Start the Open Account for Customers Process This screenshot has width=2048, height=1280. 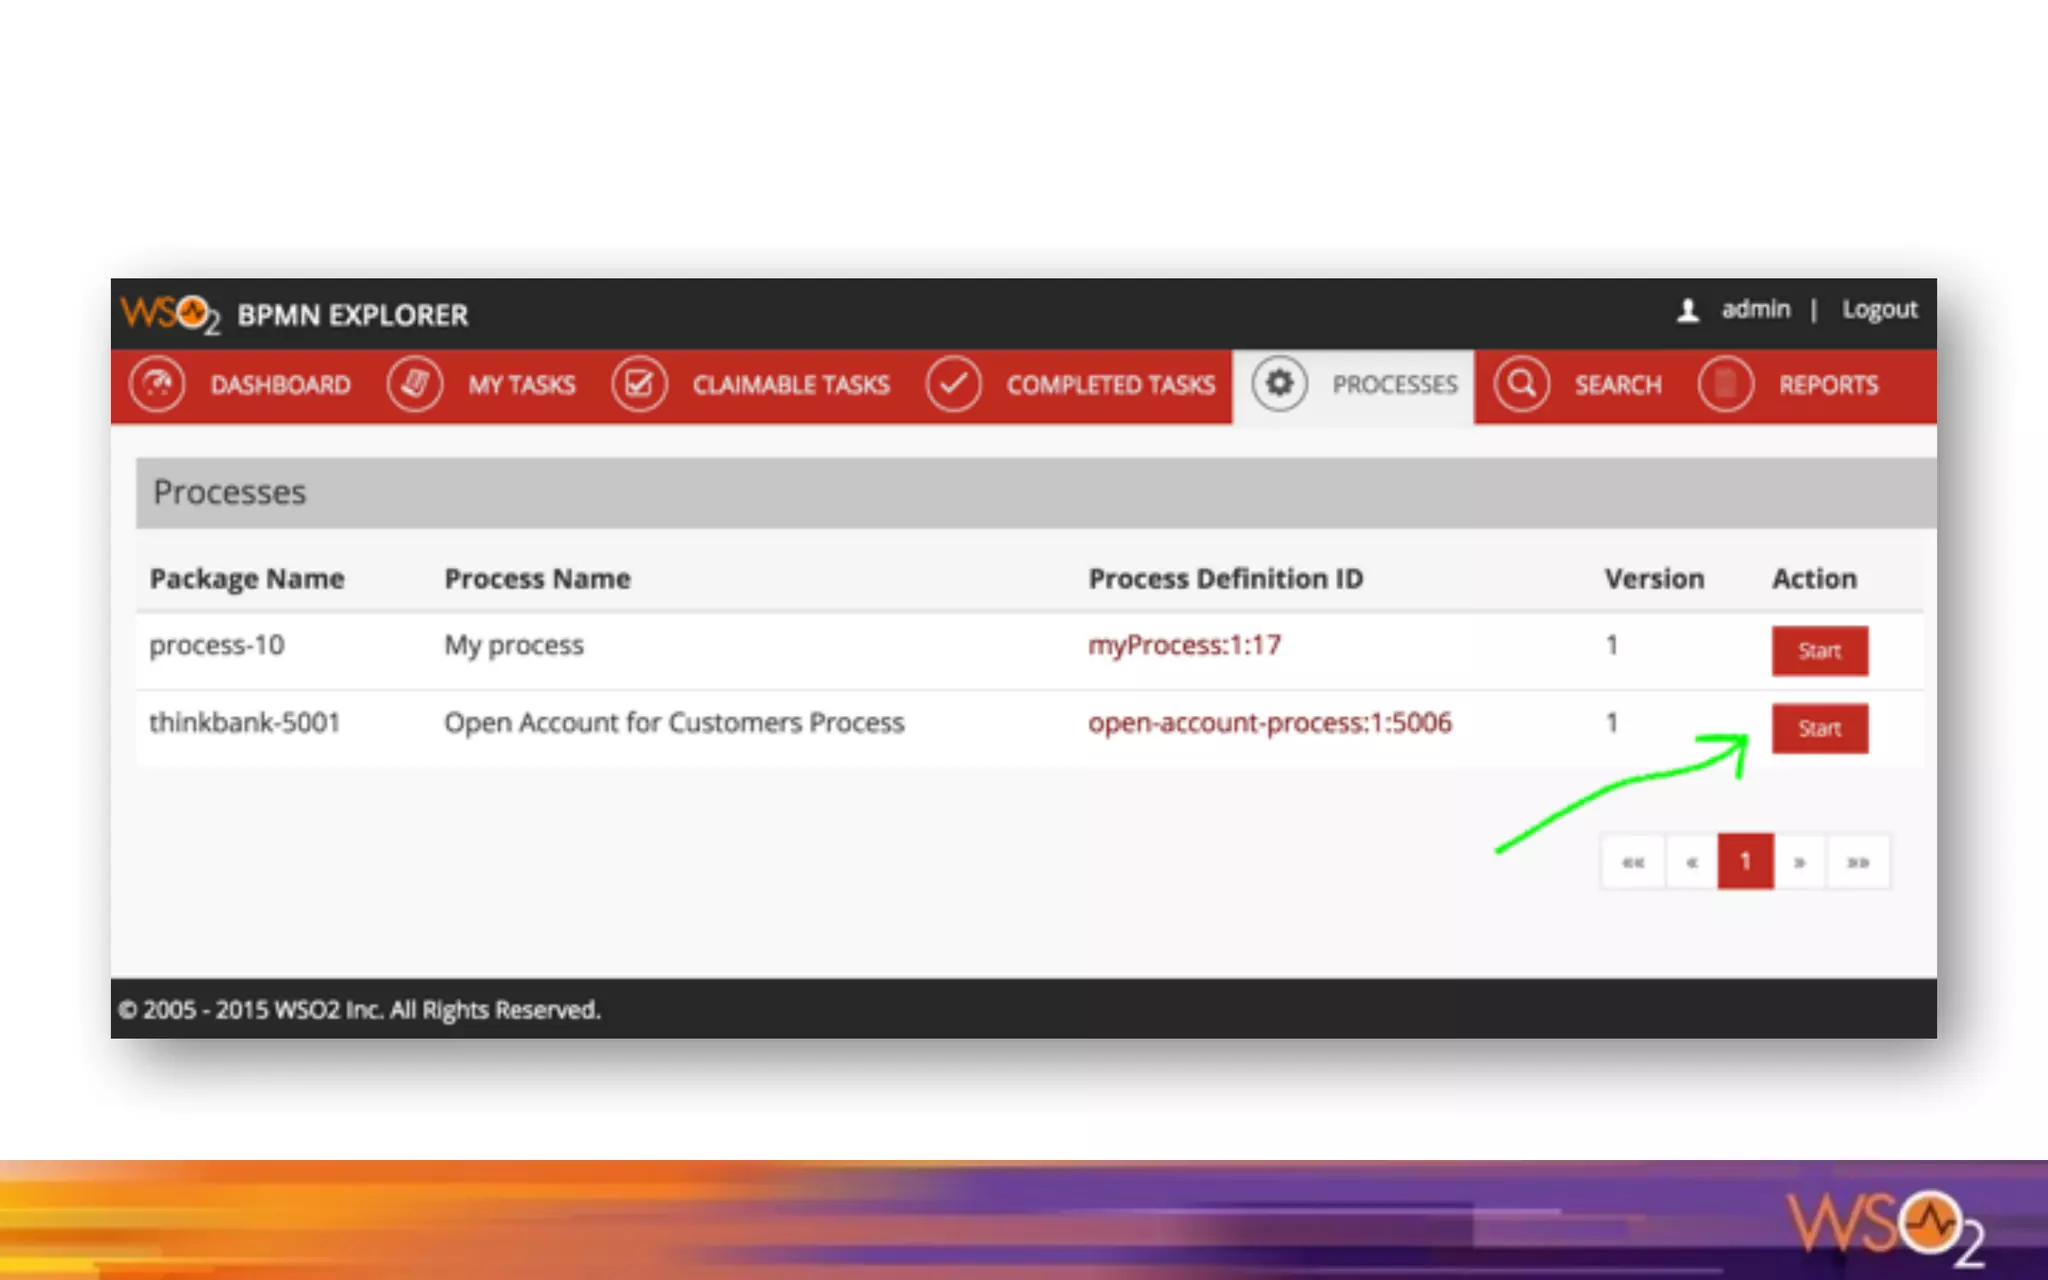pyautogui.click(x=1819, y=728)
